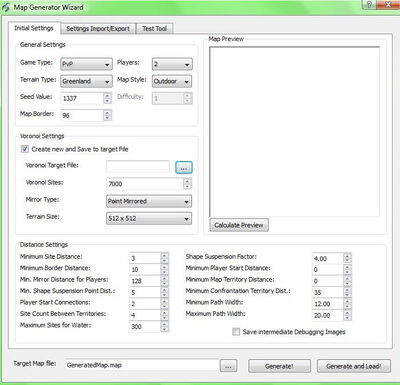Toggle Create new and Save to target File
The width and height of the screenshot is (400, 385).
point(25,149)
